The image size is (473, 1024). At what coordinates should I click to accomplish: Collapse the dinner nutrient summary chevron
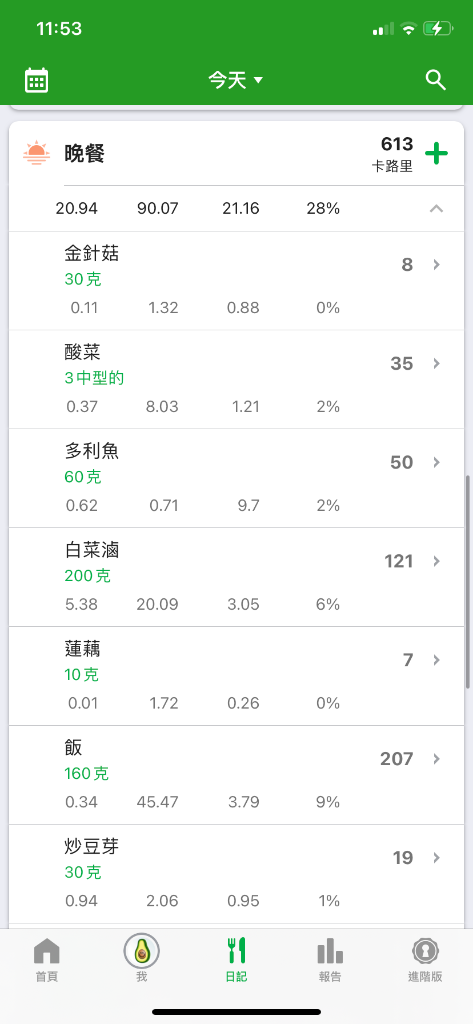(436, 209)
